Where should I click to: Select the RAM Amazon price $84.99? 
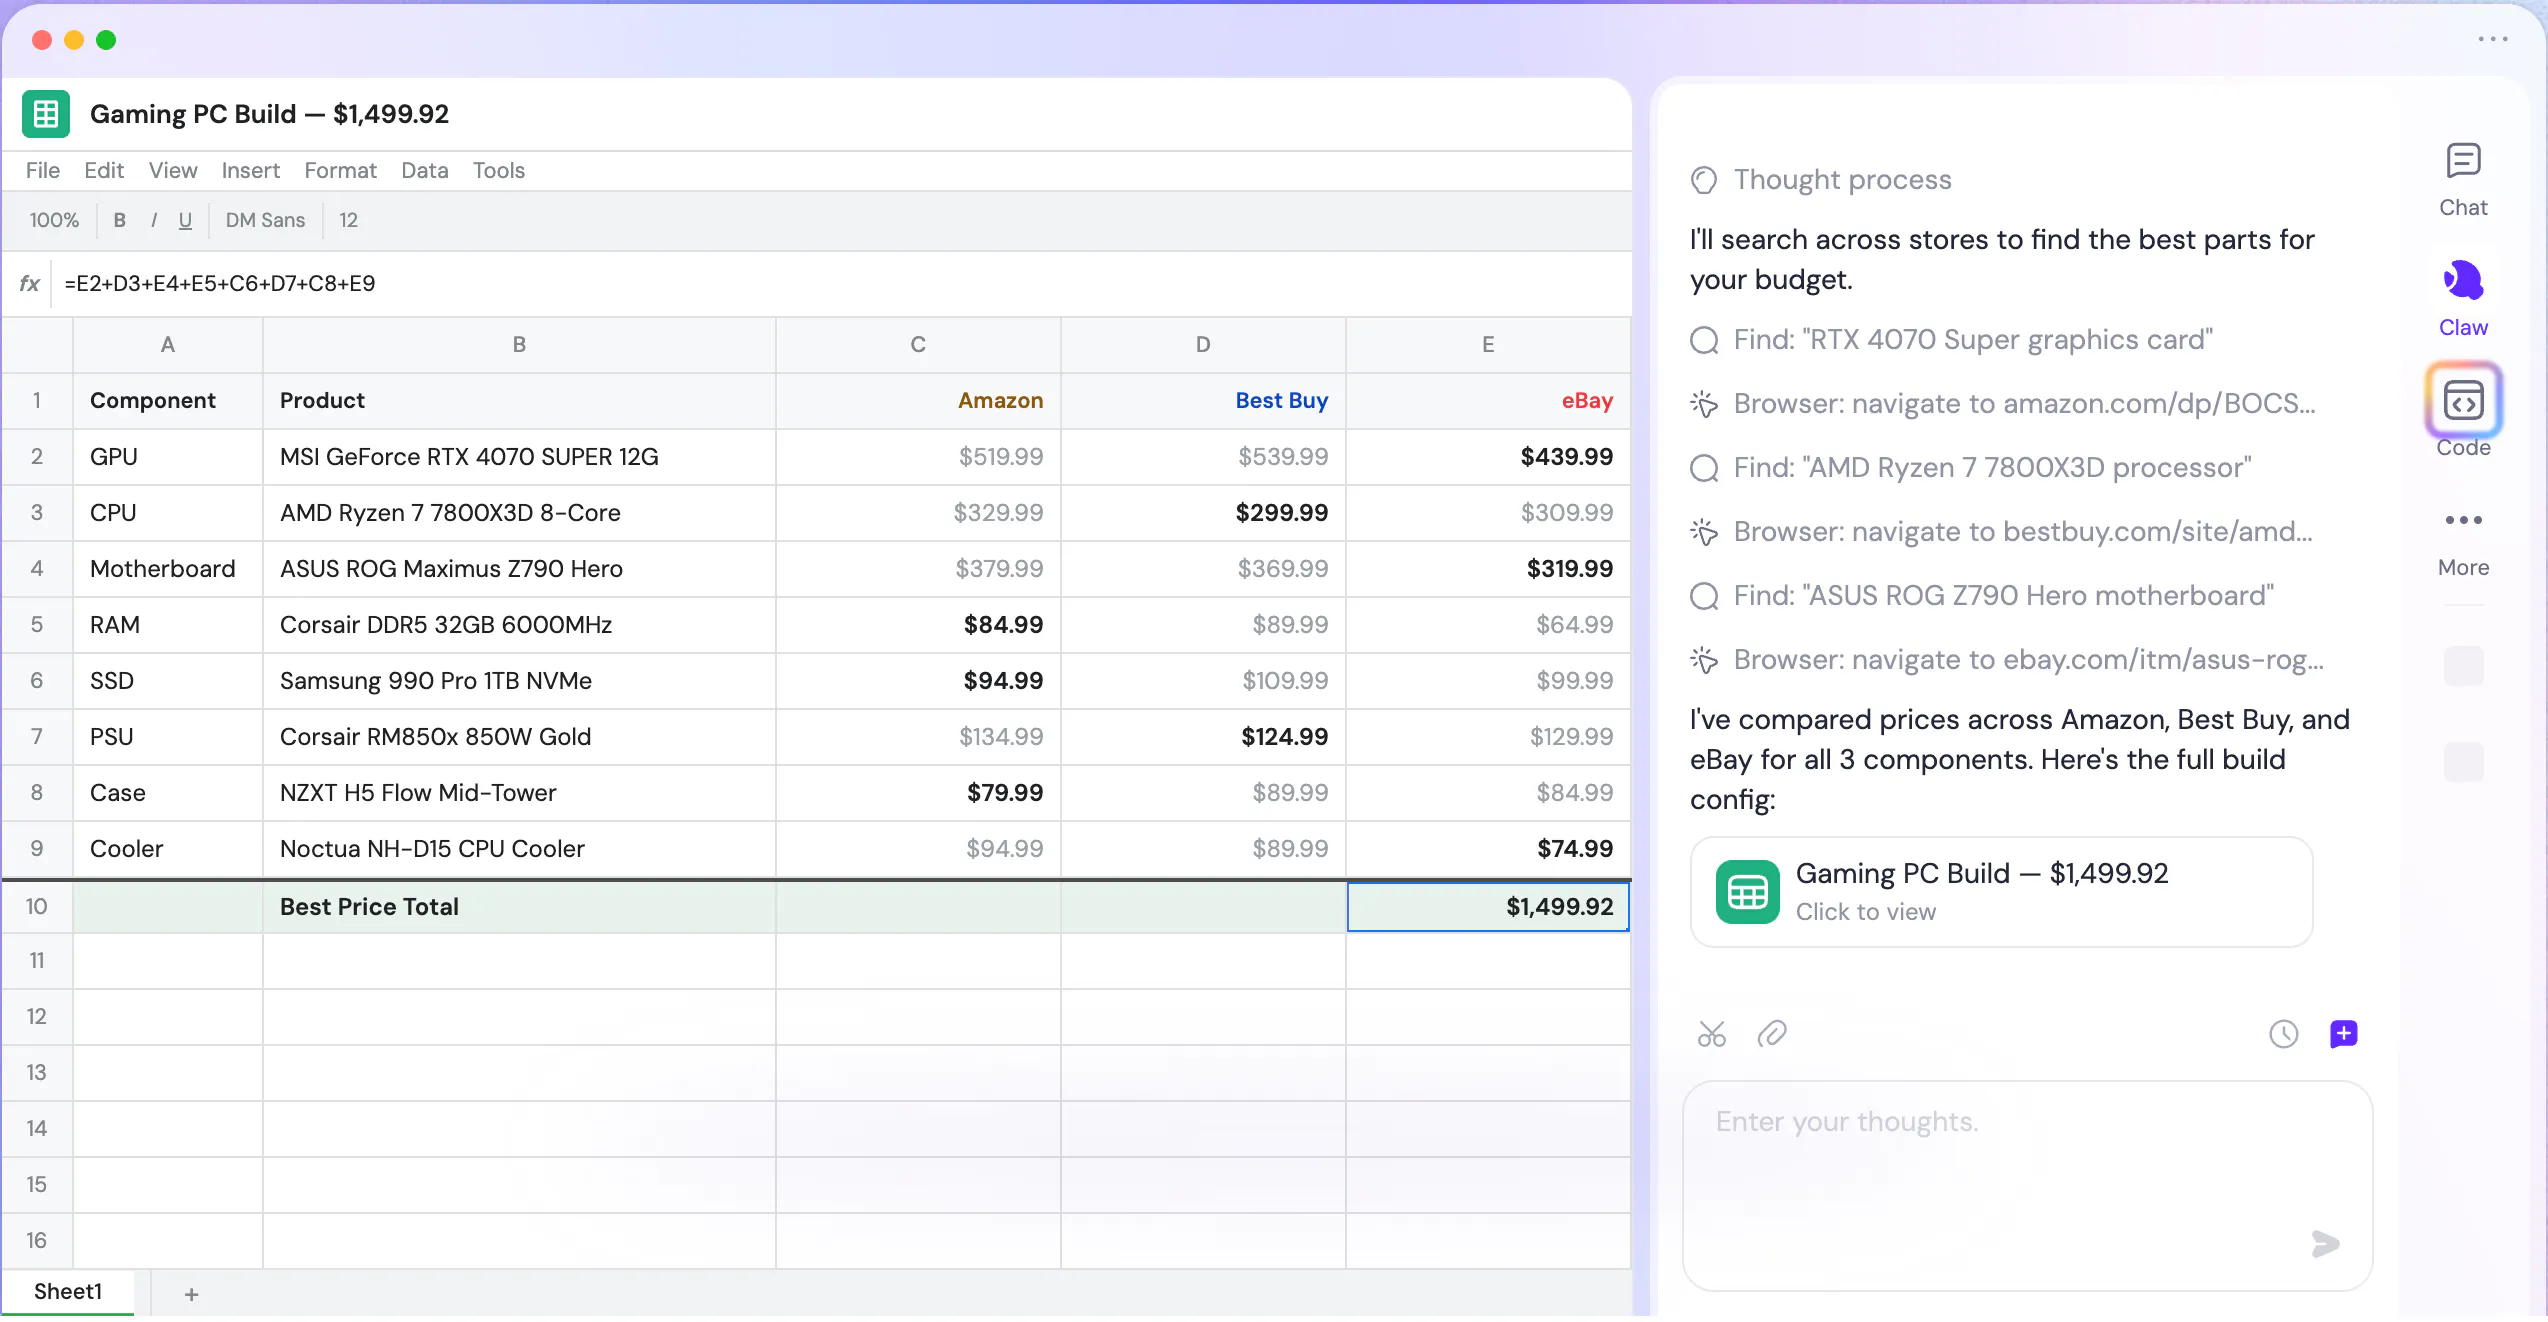[918, 625]
